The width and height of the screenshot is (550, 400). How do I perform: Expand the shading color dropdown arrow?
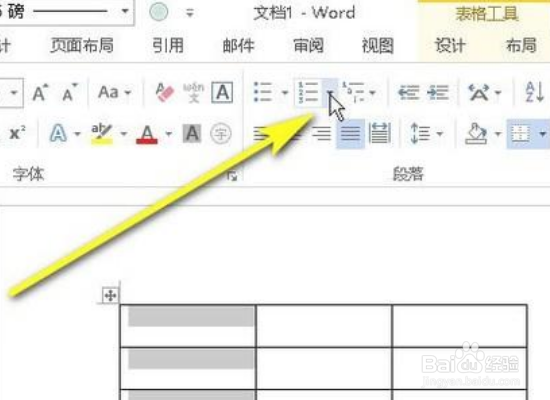pos(498,134)
